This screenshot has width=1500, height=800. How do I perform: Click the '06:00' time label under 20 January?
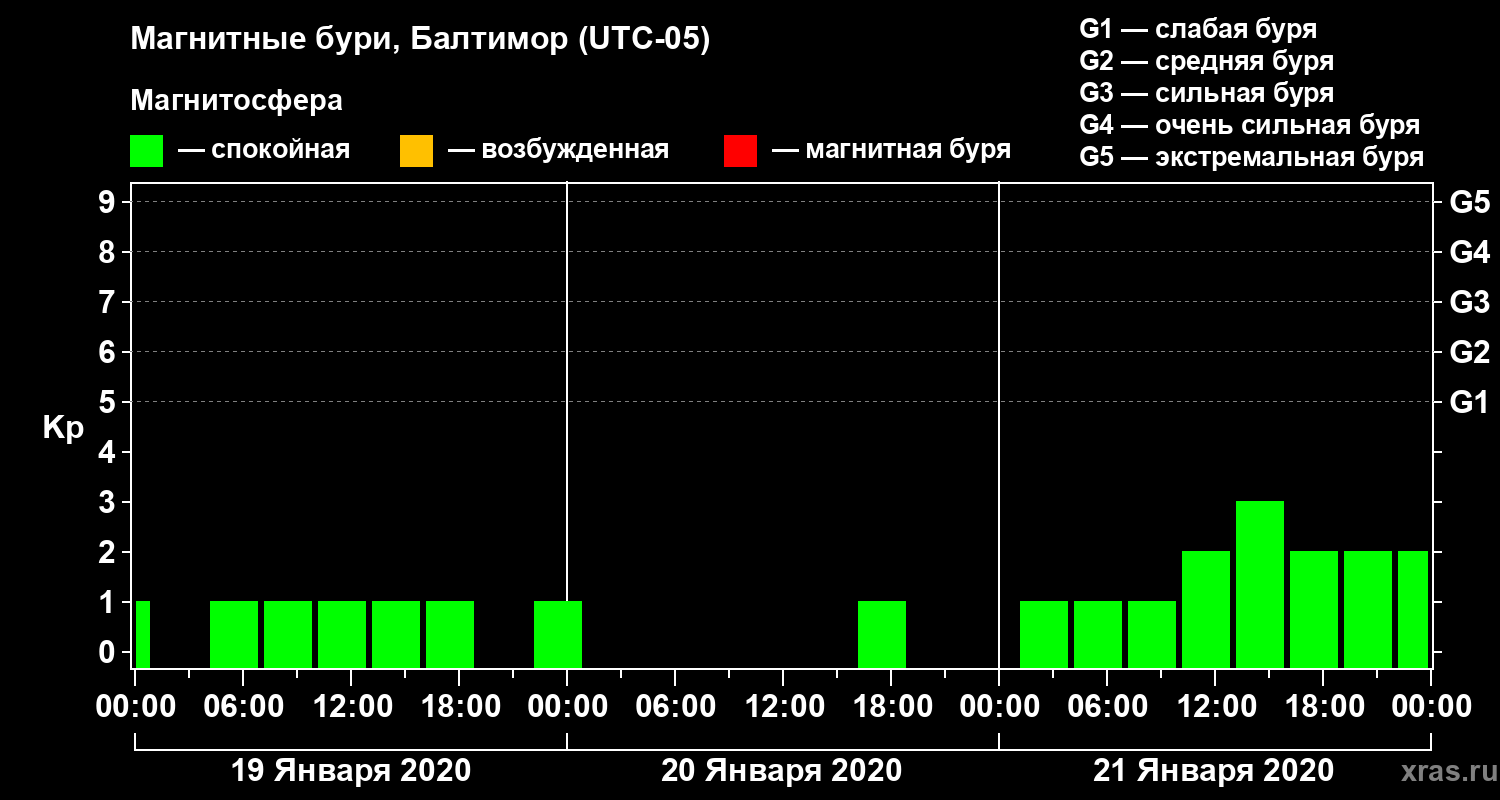tap(675, 707)
